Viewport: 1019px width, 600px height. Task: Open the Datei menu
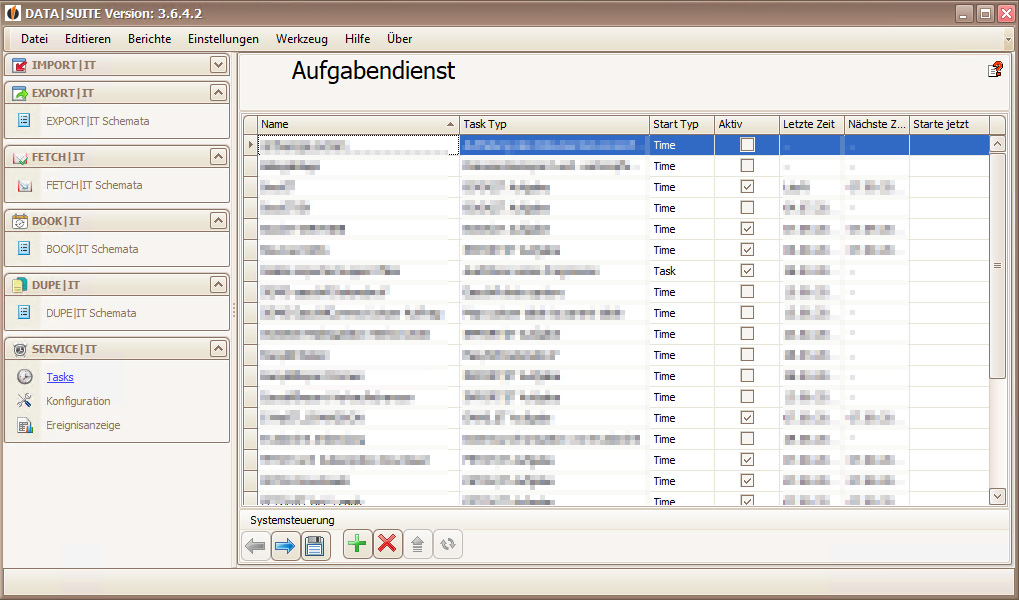pos(34,39)
